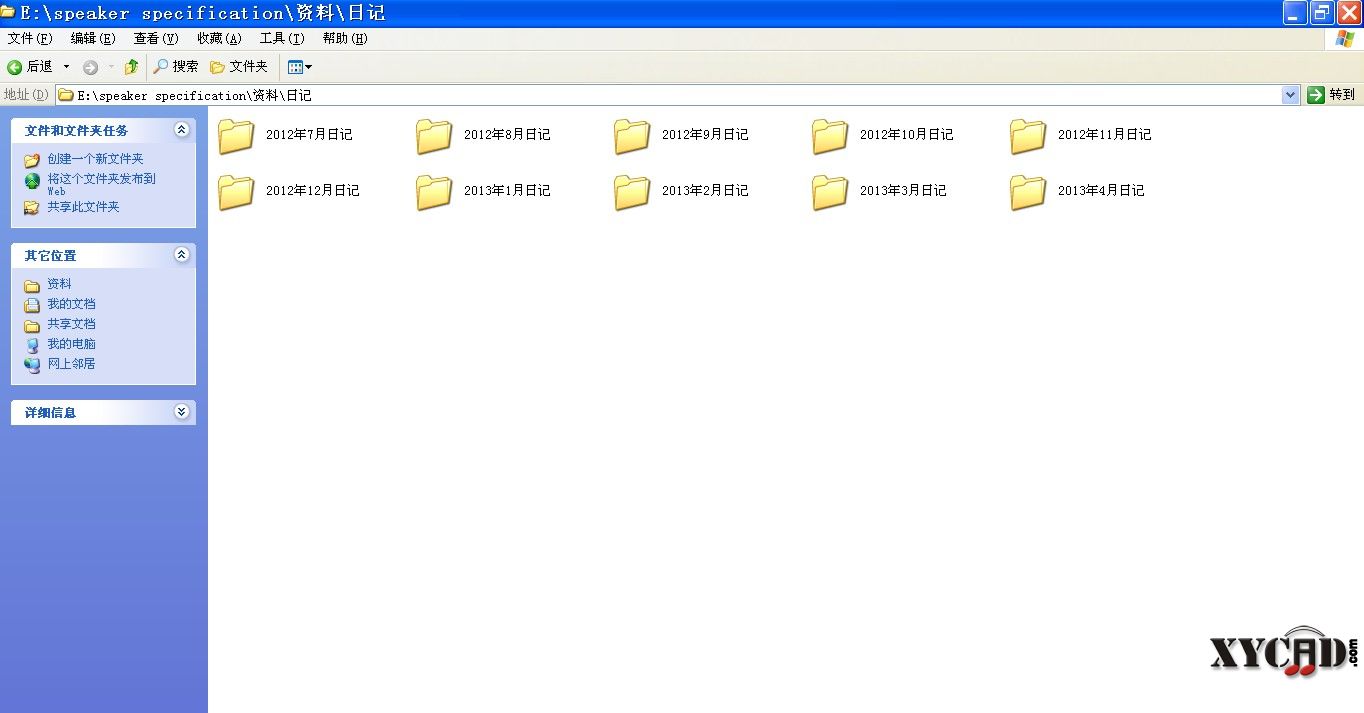1364x713 pixels.
Task: Open the Help (帮助) menu
Action: [345, 39]
